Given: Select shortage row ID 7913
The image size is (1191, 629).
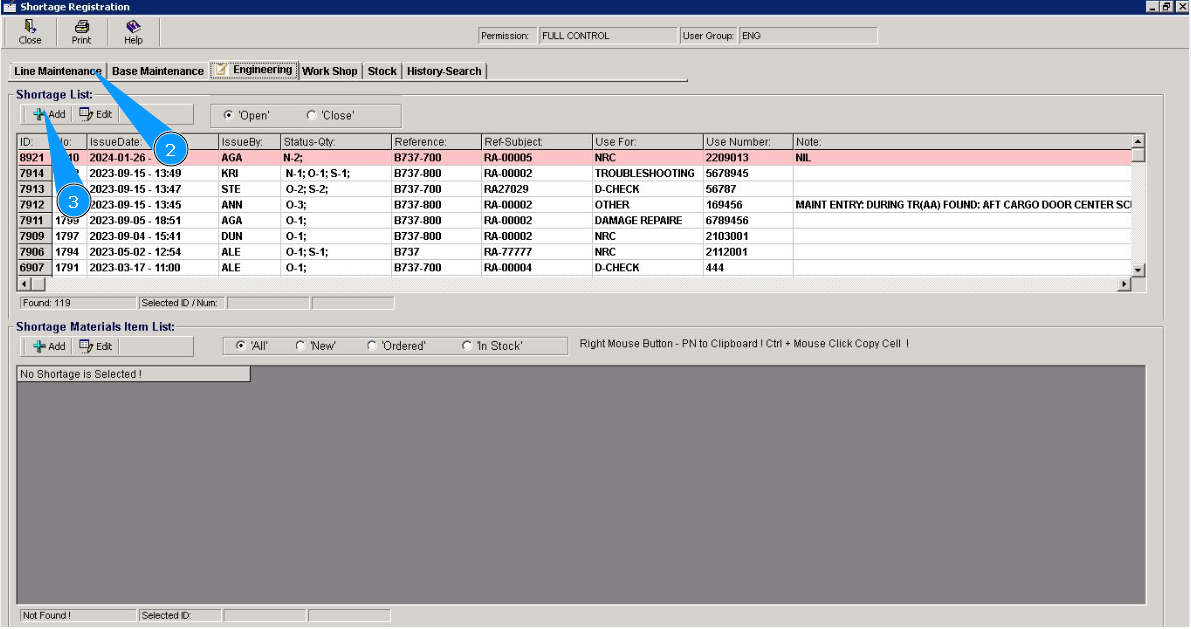Looking at the screenshot, I should tap(575, 189).
